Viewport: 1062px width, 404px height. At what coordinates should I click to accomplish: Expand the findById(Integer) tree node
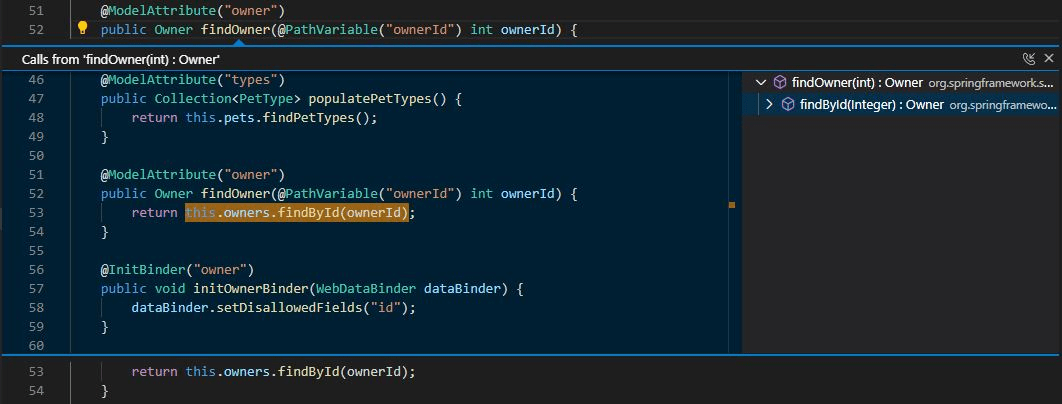click(x=769, y=104)
